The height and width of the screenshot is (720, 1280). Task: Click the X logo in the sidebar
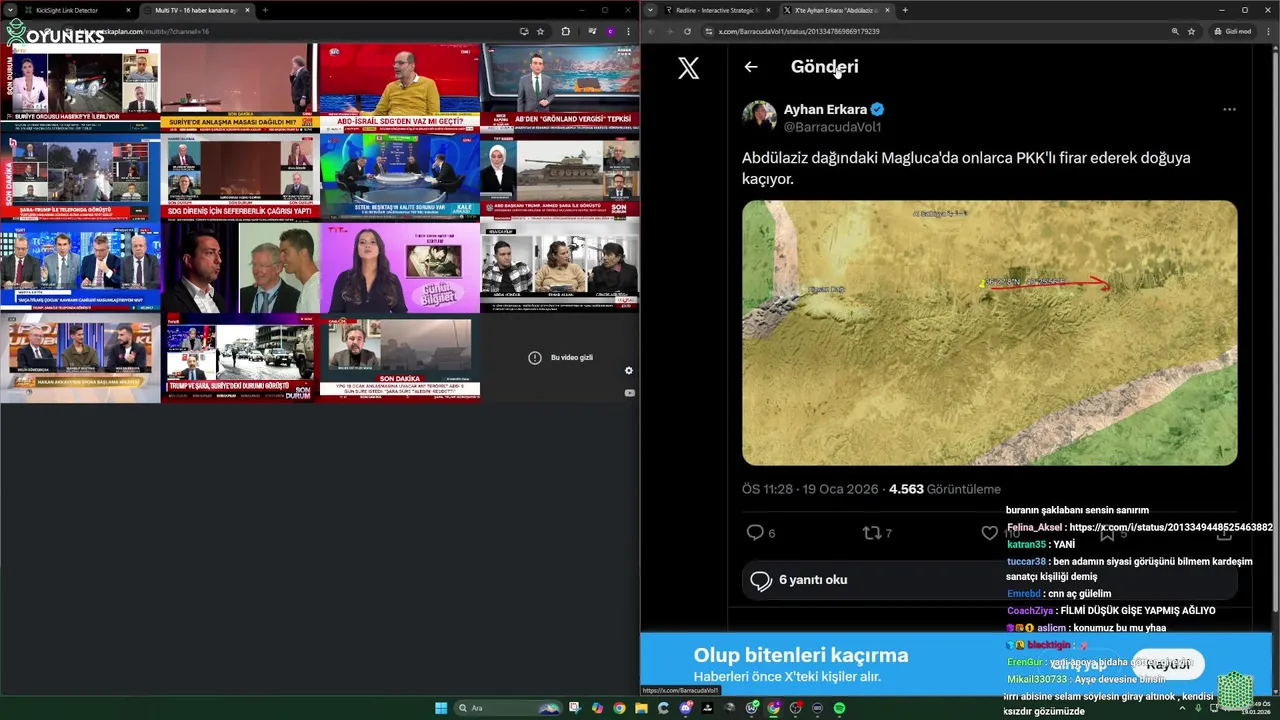[x=688, y=68]
